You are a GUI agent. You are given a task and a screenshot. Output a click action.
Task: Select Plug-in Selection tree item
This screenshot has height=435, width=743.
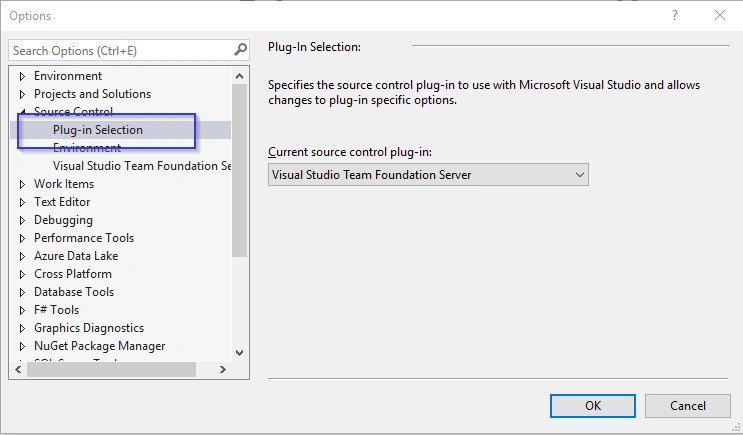tap(98, 130)
